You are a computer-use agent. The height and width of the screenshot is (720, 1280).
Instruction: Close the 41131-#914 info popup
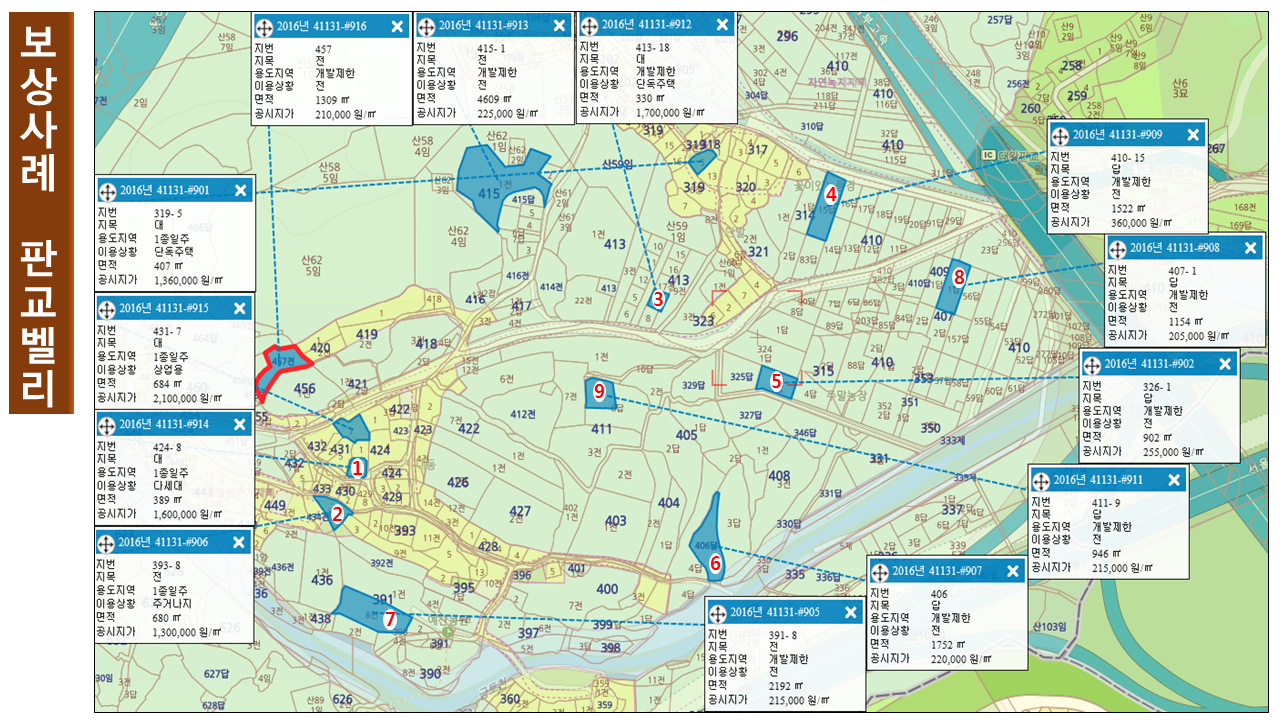tap(239, 424)
